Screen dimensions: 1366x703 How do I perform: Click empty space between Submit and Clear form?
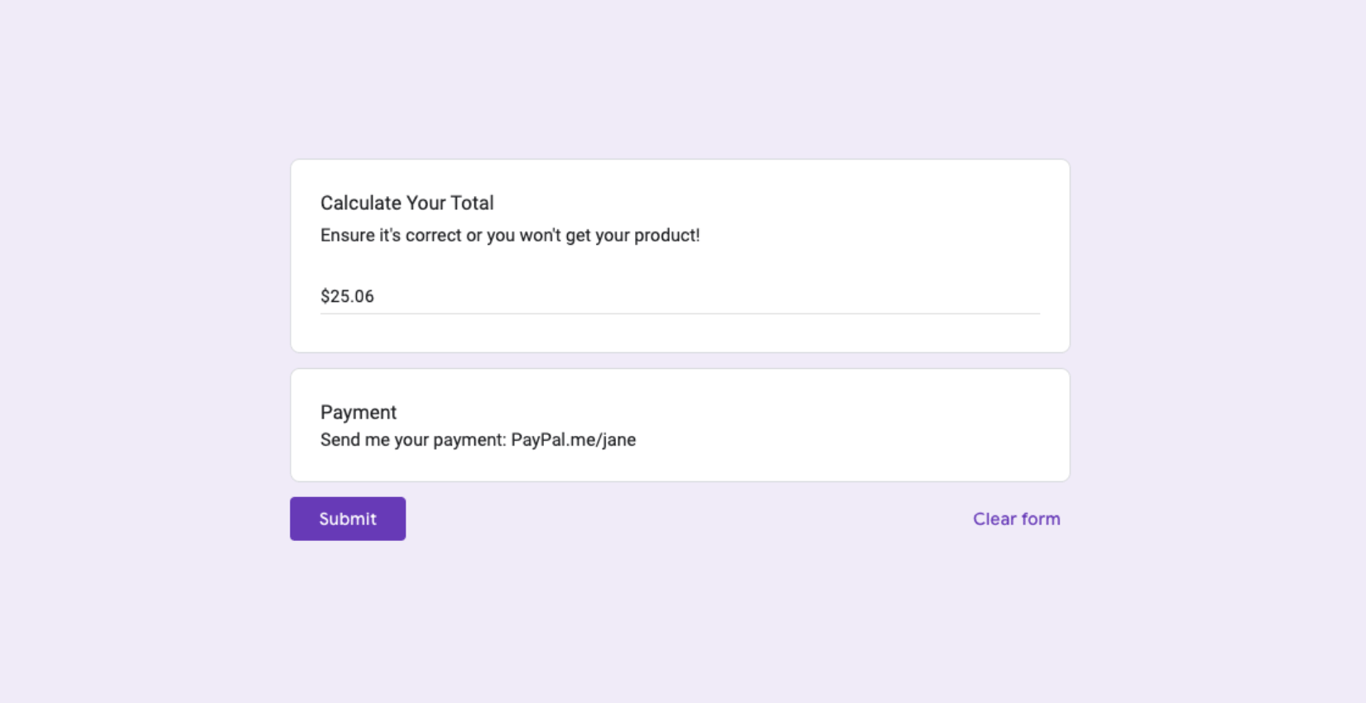pos(680,519)
